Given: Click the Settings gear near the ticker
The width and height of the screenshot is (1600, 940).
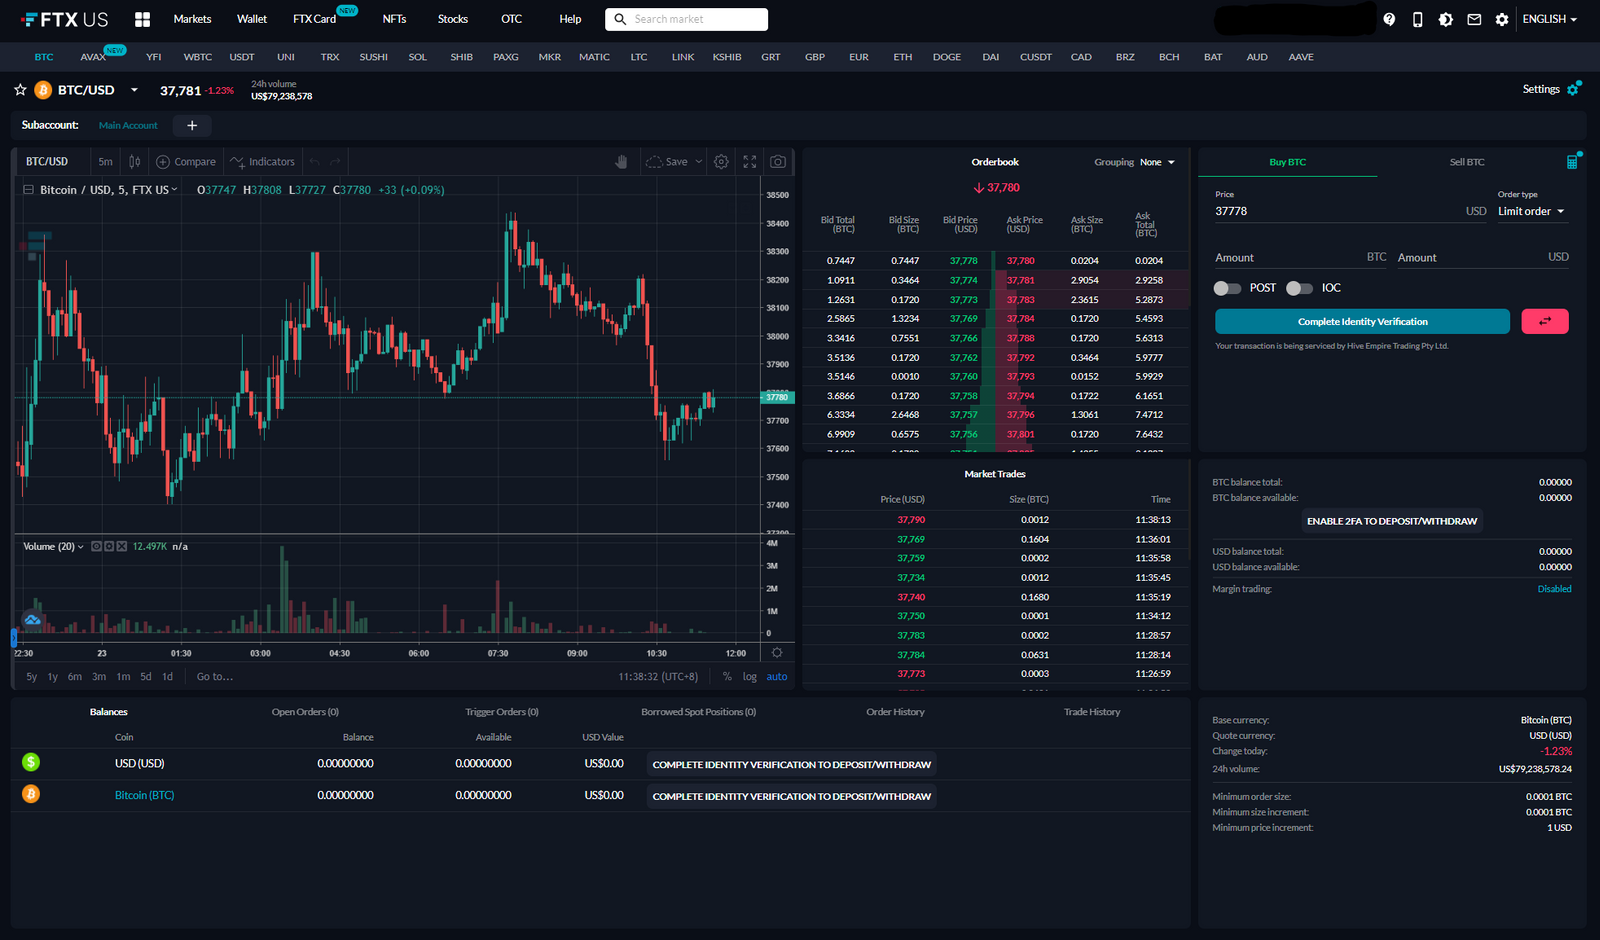Looking at the screenshot, I should (1573, 89).
